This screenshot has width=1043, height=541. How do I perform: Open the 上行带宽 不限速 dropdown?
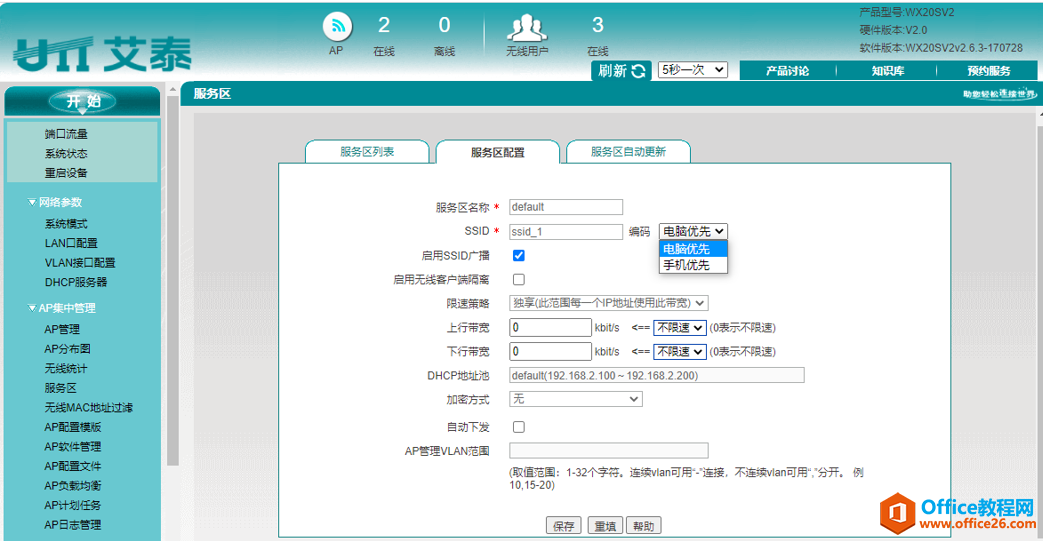(679, 327)
